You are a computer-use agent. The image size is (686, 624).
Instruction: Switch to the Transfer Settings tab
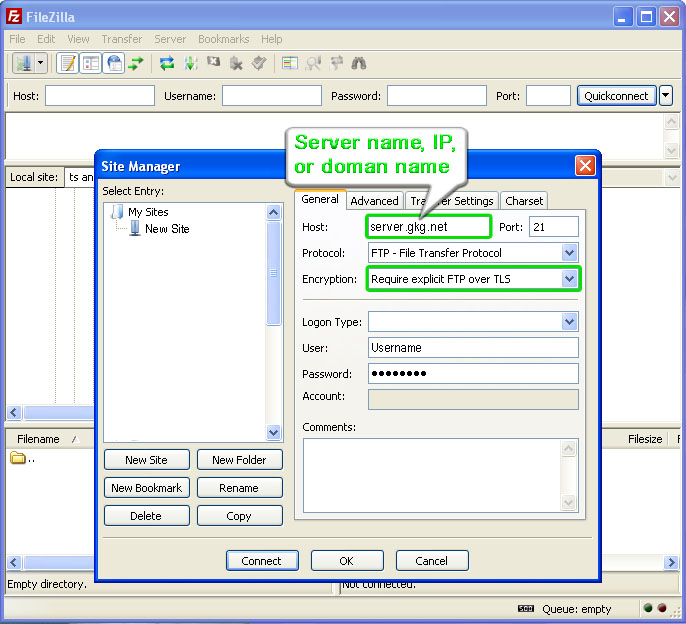(452, 201)
